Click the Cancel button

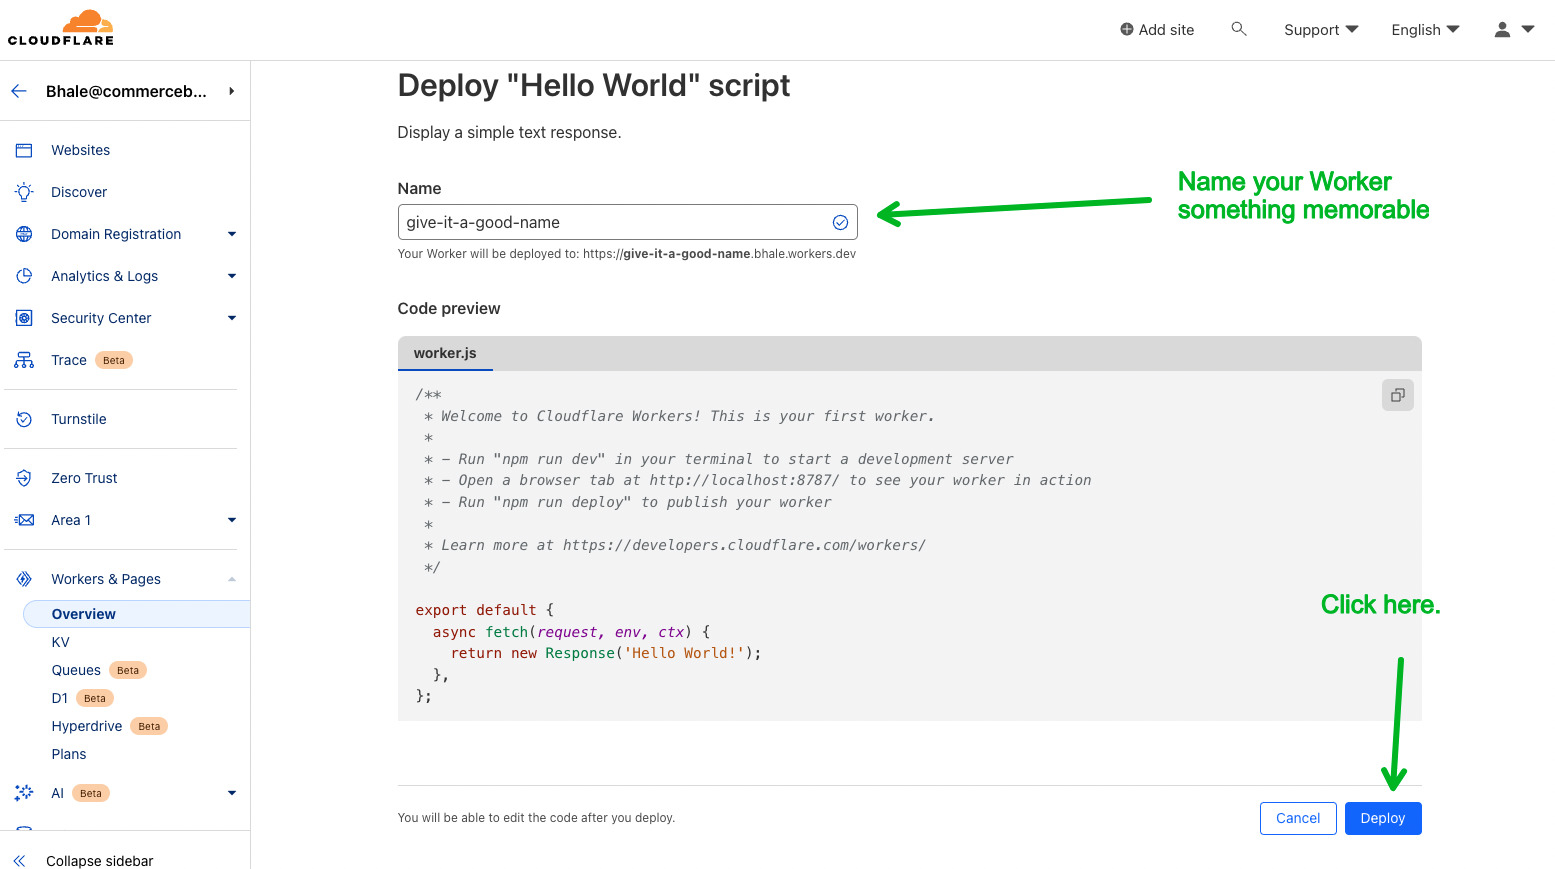click(1298, 818)
